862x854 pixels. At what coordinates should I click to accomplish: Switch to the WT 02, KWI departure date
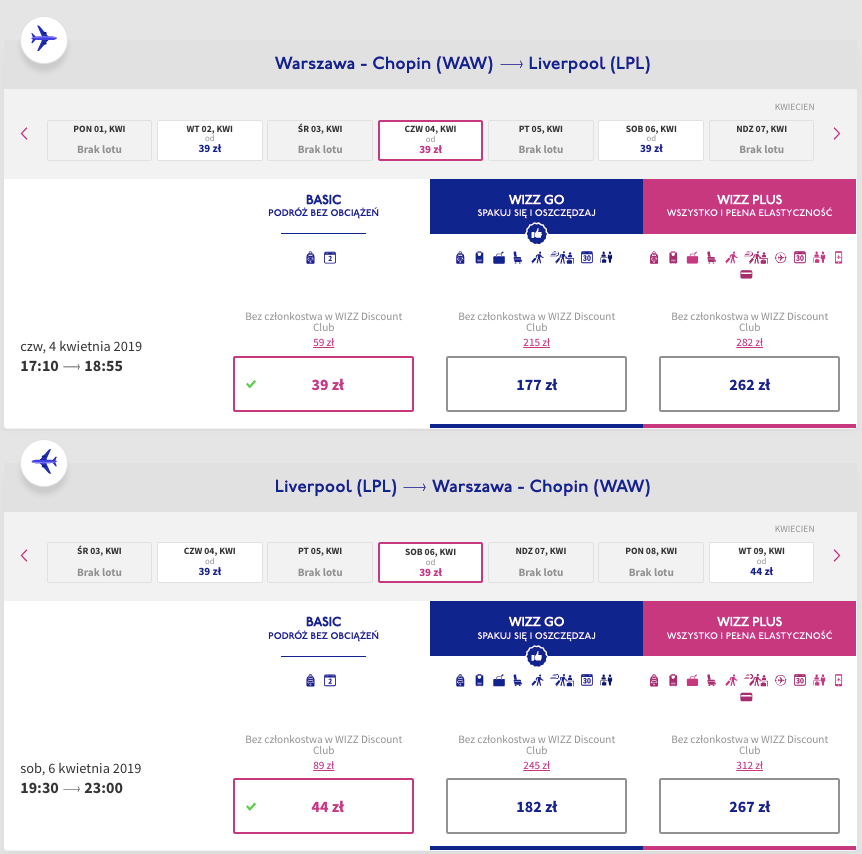pos(210,140)
